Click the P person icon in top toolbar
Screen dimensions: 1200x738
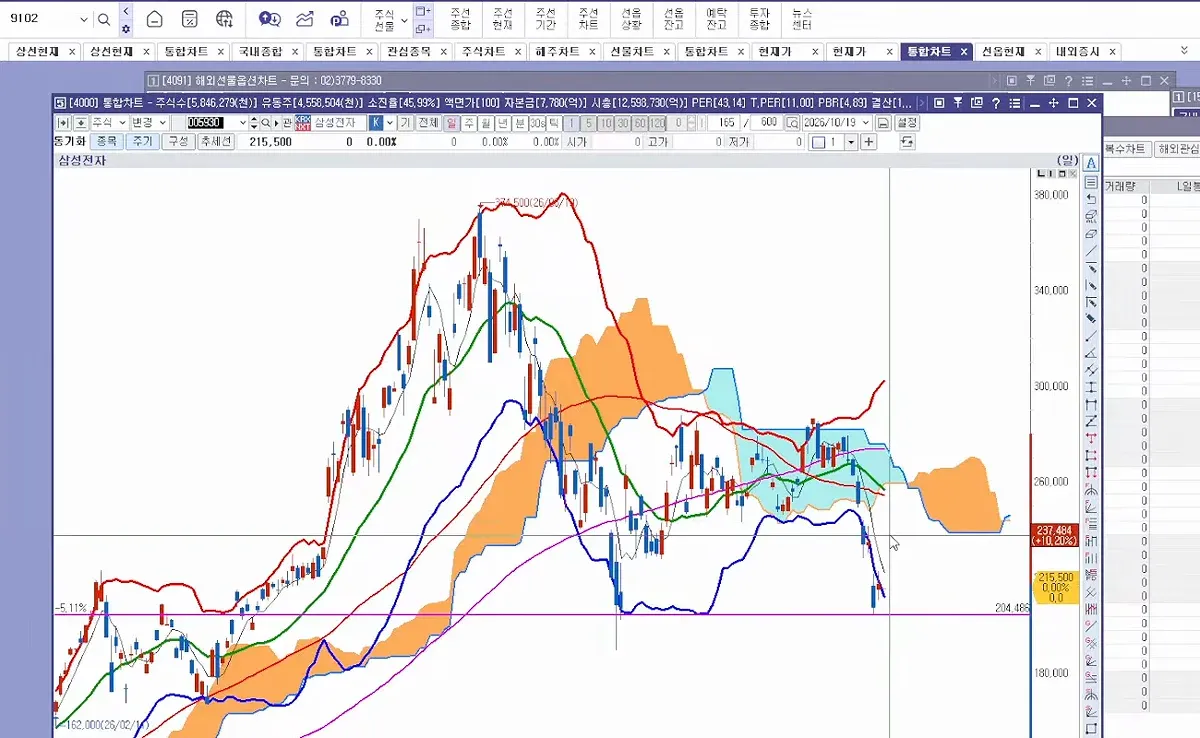[x=340, y=19]
